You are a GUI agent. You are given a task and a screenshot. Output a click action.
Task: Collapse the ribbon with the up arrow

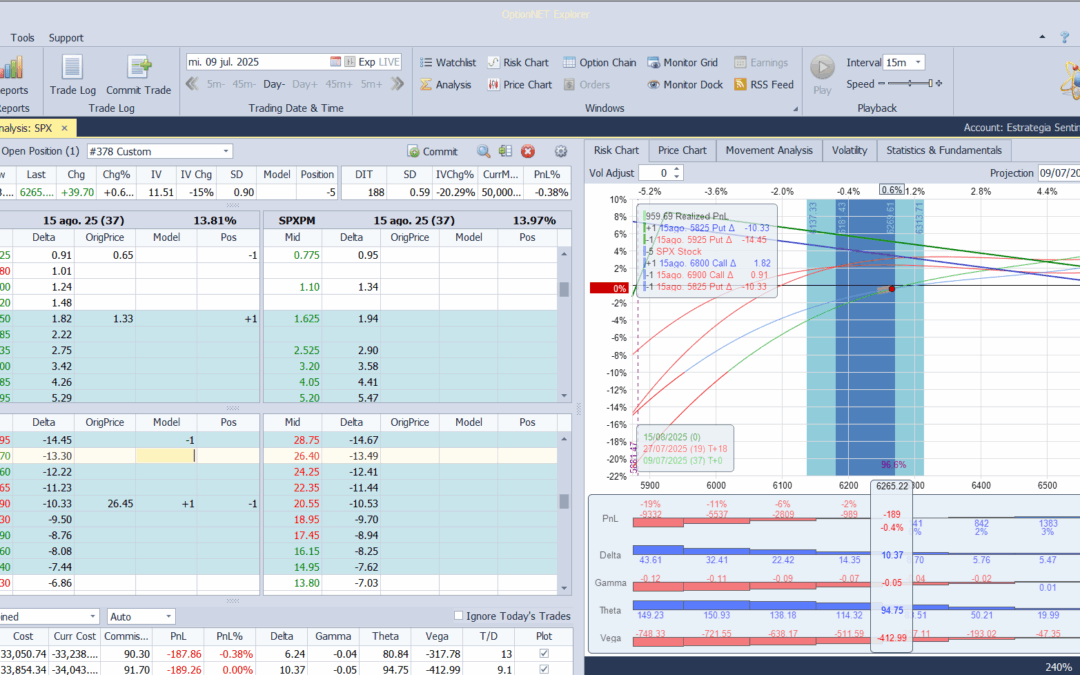tap(1042, 37)
